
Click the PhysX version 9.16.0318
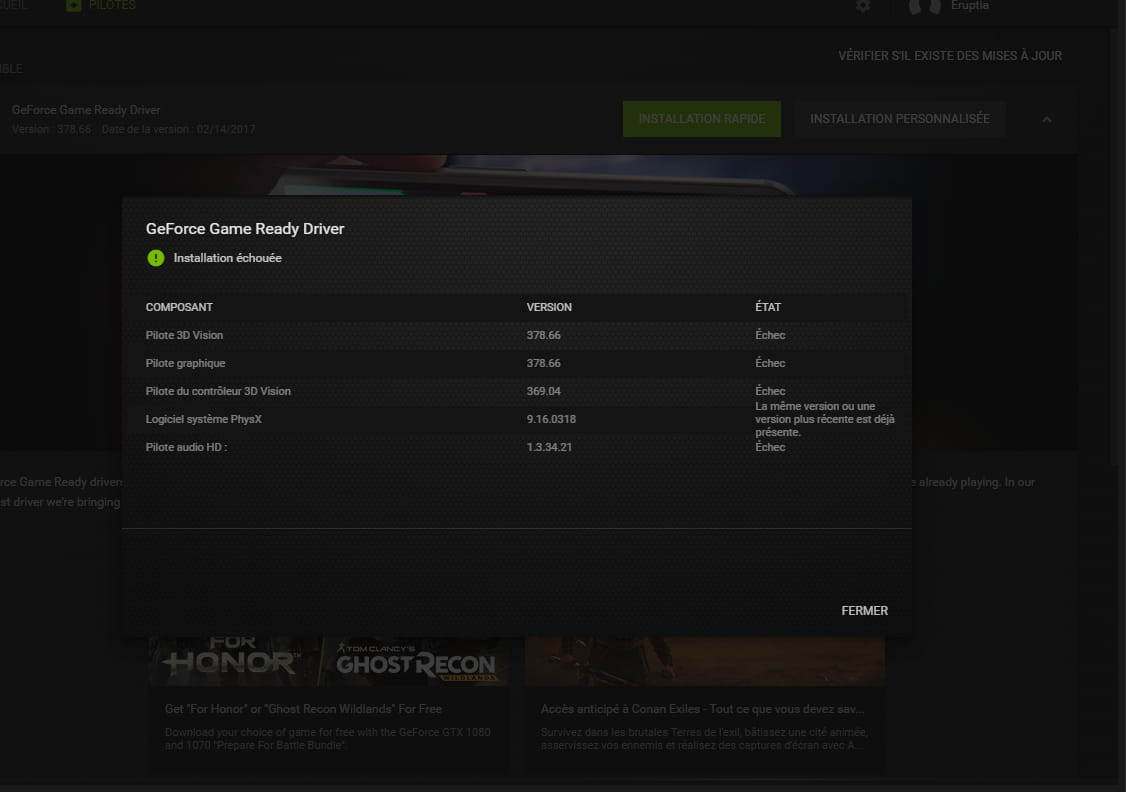552,419
